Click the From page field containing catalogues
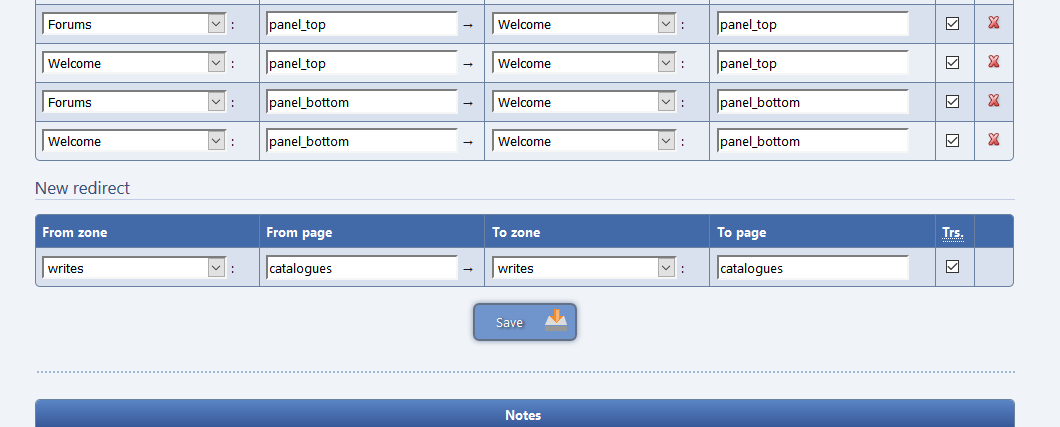The width and height of the screenshot is (1060, 427). 362,268
